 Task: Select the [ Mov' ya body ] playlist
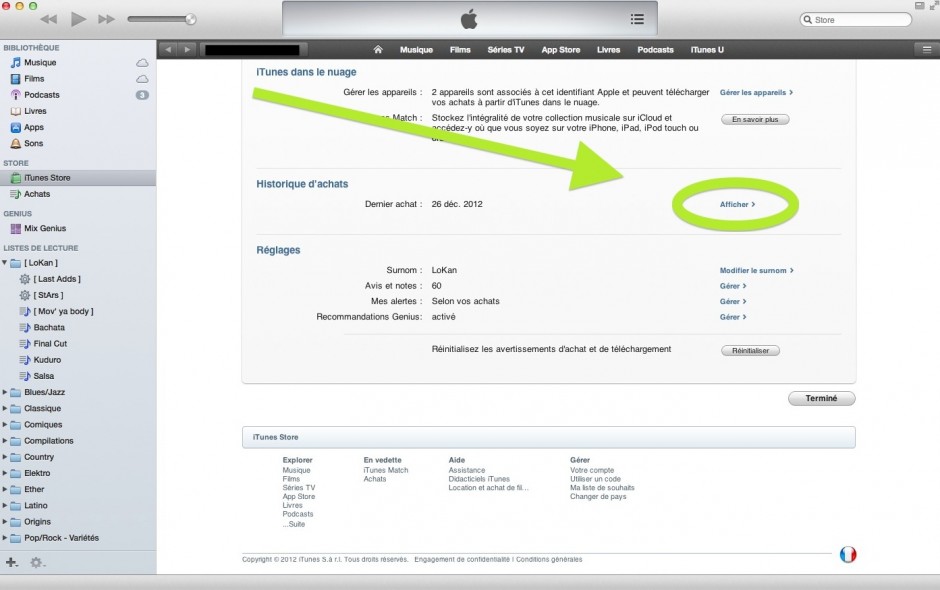coord(64,311)
